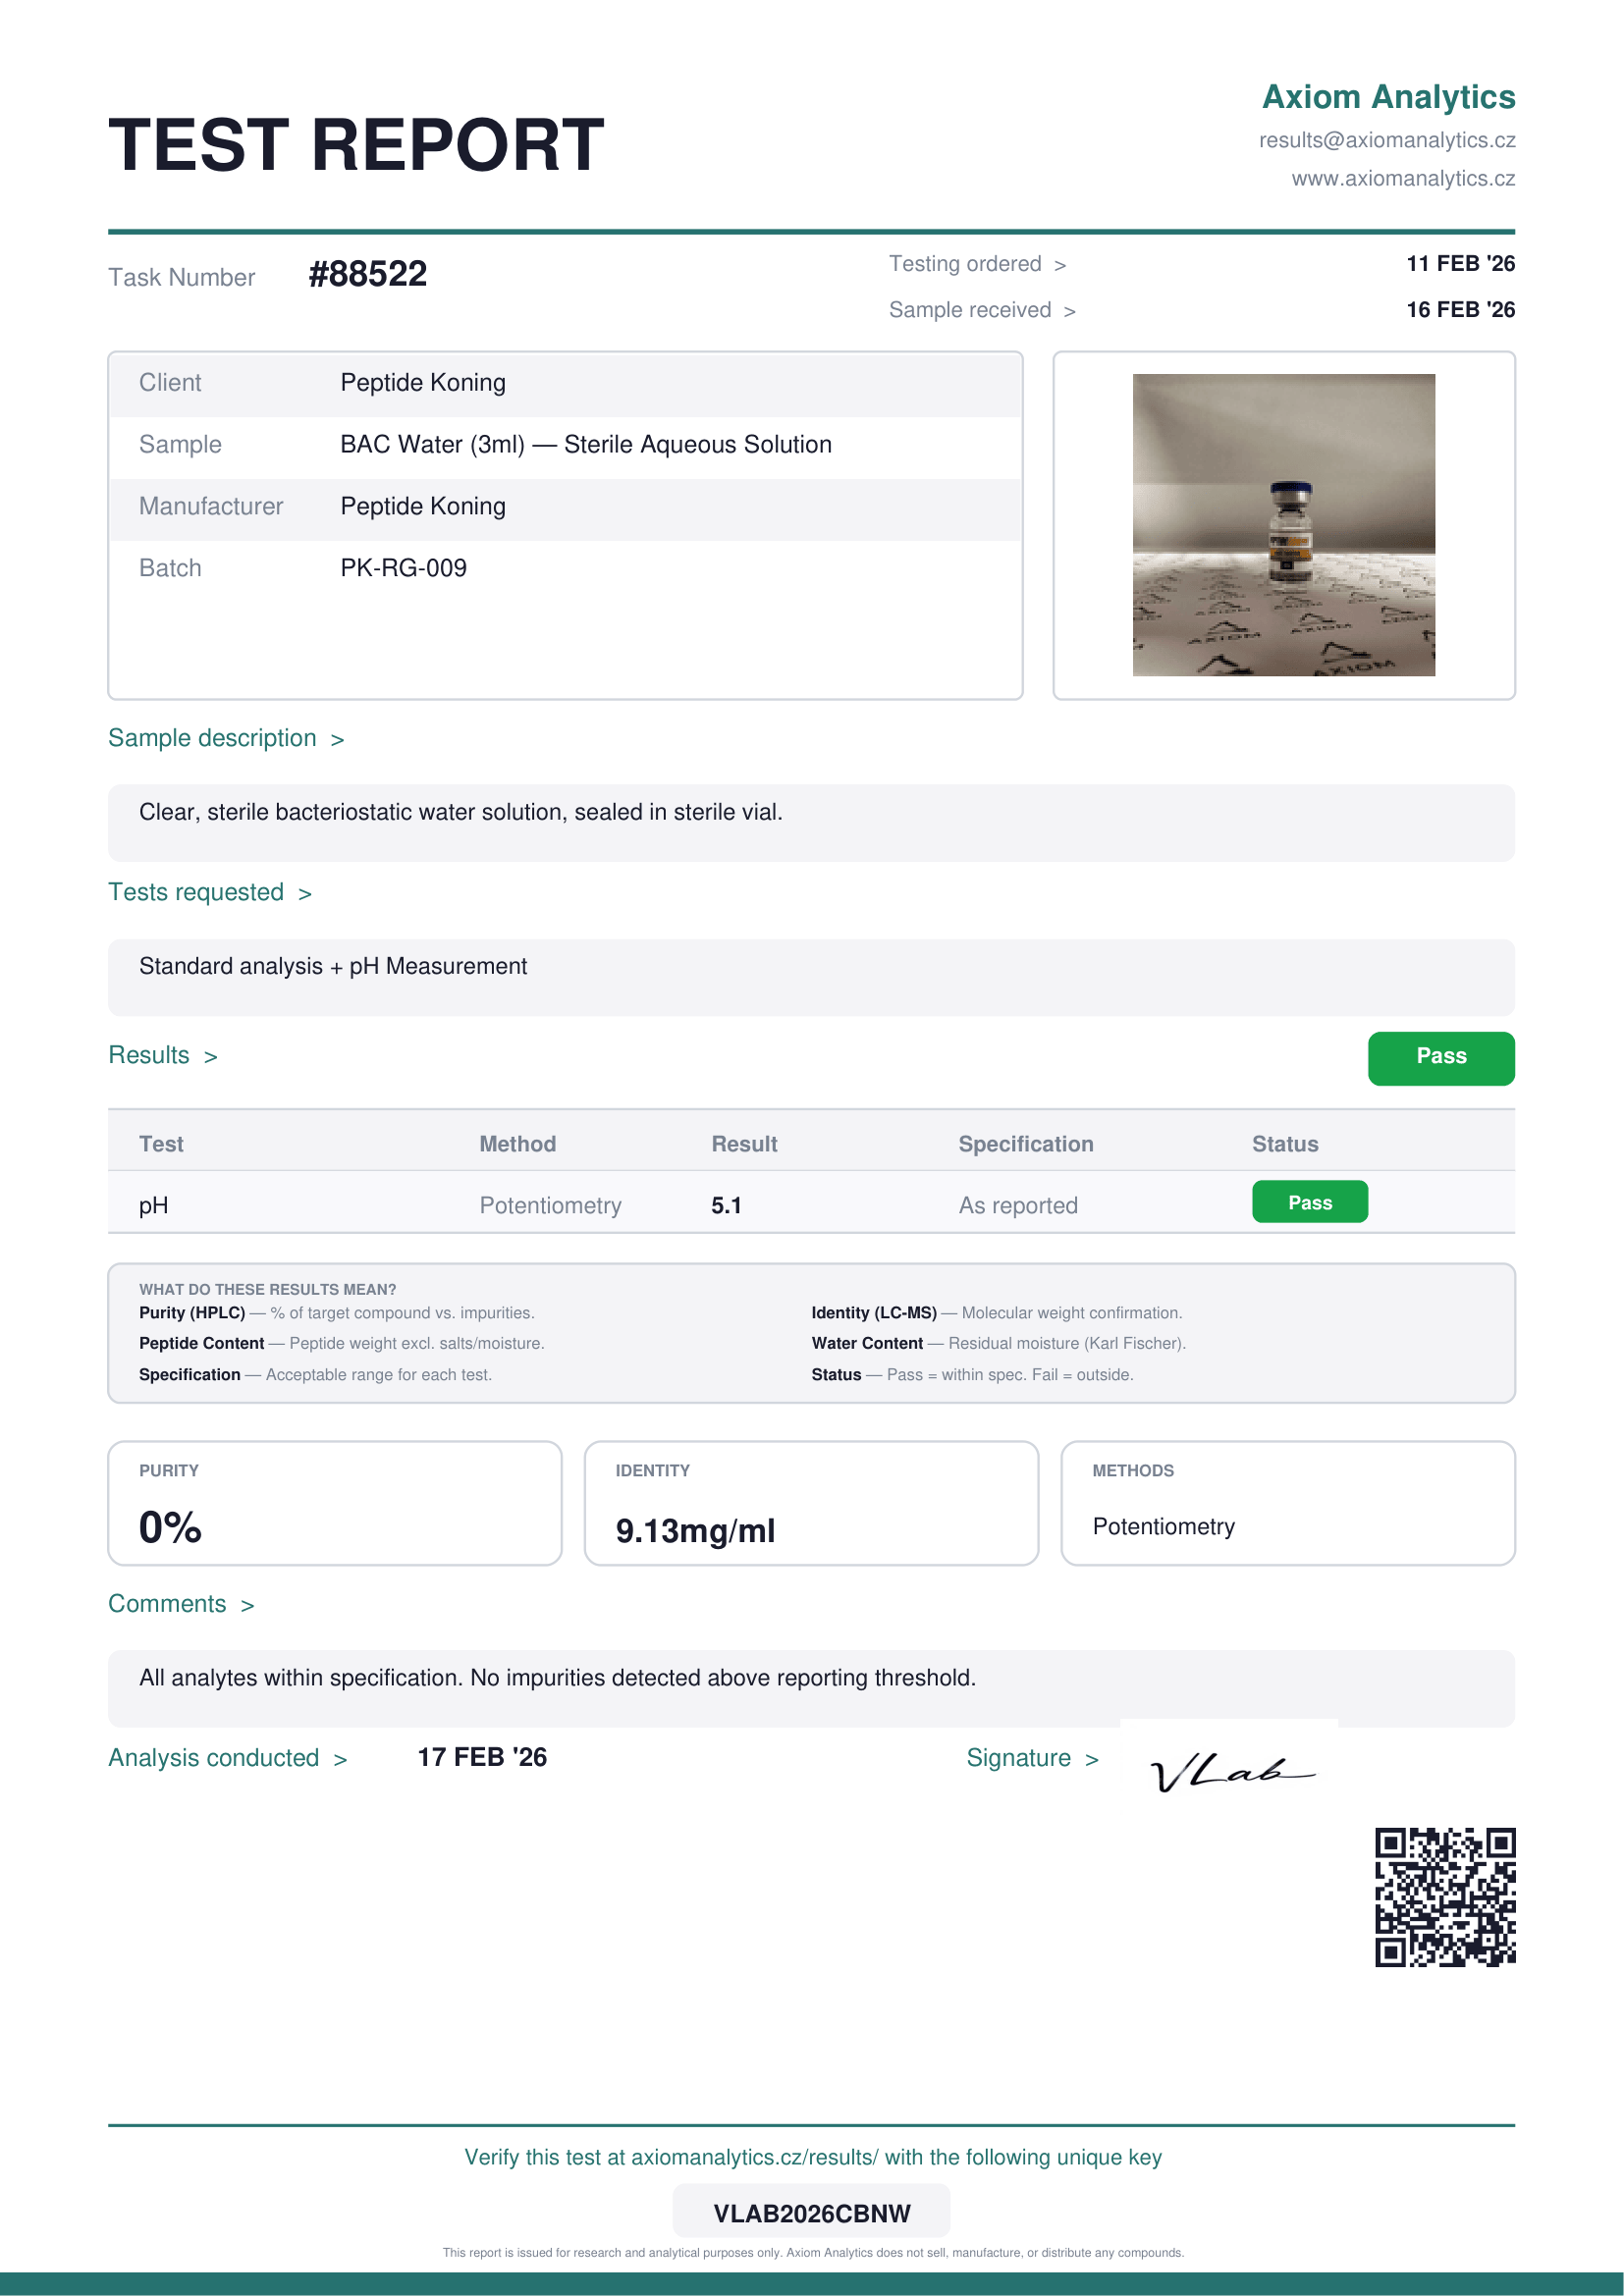Expand the Results section chevron
This screenshot has height=2296, width=1624.
coord(210,1057)
